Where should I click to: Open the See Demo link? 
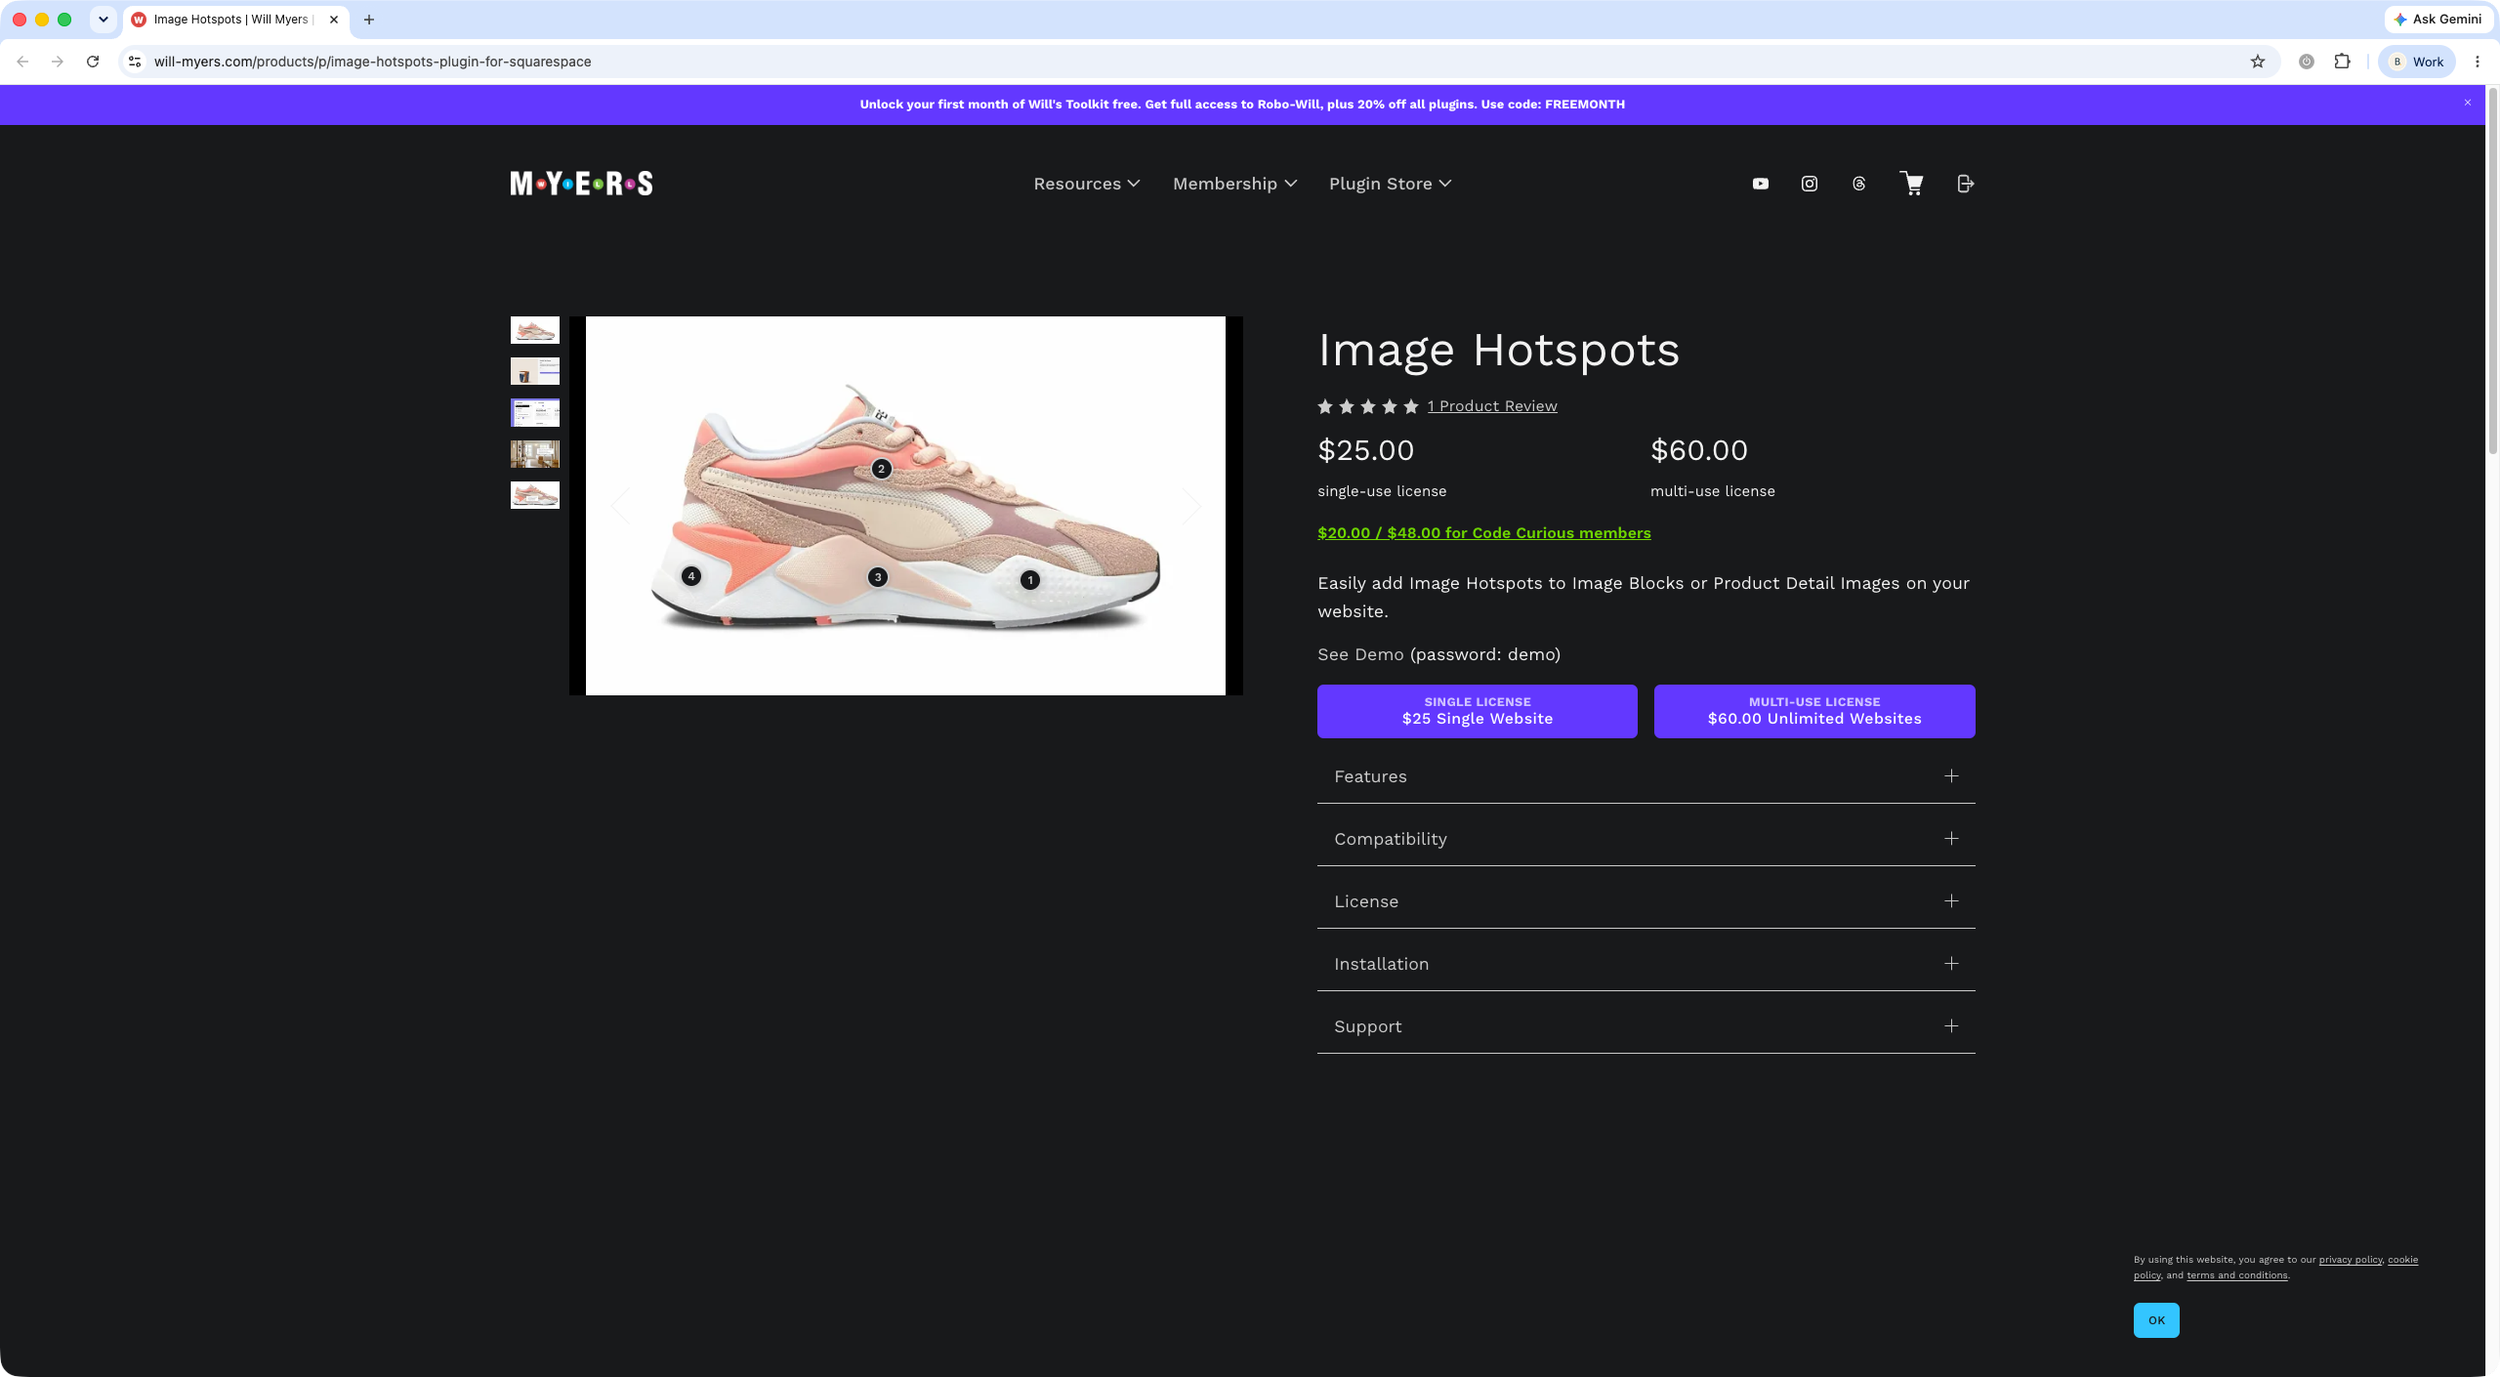(1360, 655)
